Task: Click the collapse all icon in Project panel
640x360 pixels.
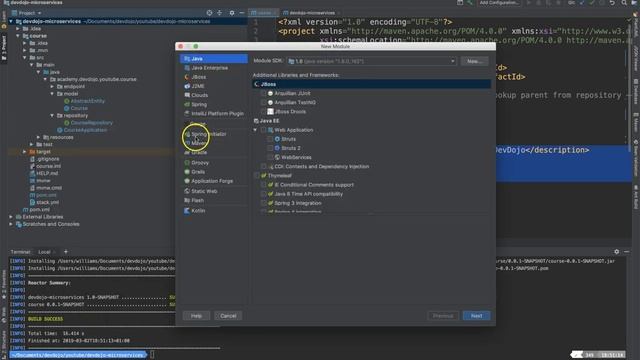Action: coord(220,13)
